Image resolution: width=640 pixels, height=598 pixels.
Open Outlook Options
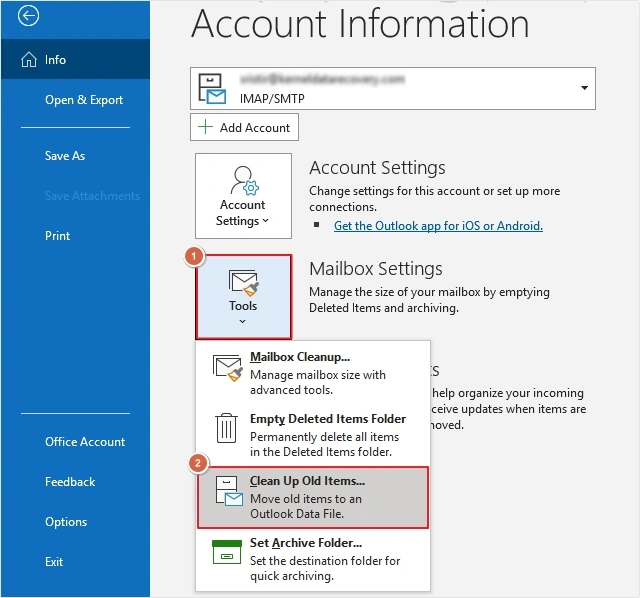pyautogui.click(x=76, y=522)
